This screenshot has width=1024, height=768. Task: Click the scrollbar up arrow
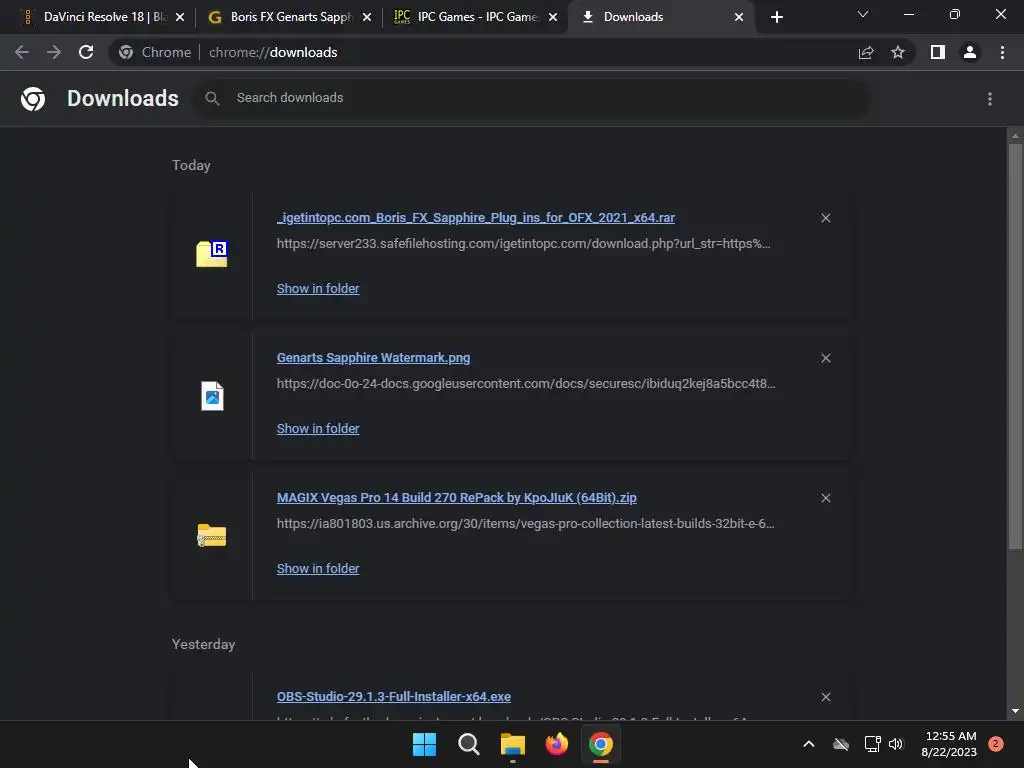(1015, 136)
